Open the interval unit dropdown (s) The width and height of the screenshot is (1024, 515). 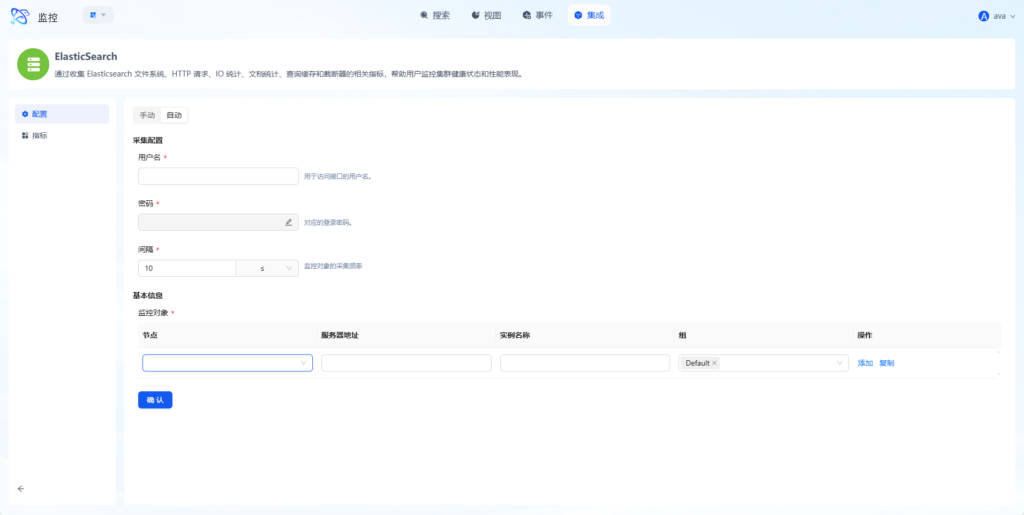tap(267, 268)
